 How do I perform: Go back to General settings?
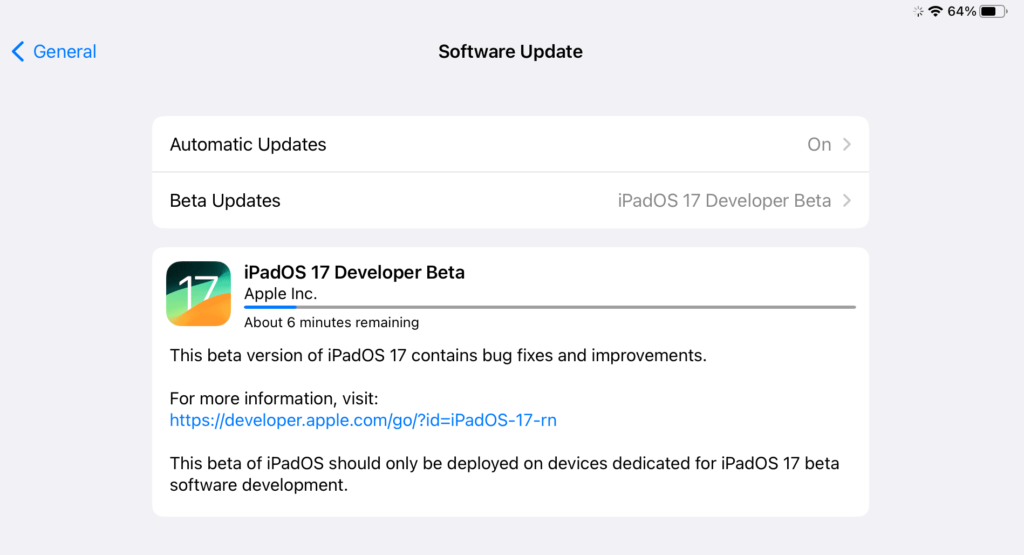[54, 52]
